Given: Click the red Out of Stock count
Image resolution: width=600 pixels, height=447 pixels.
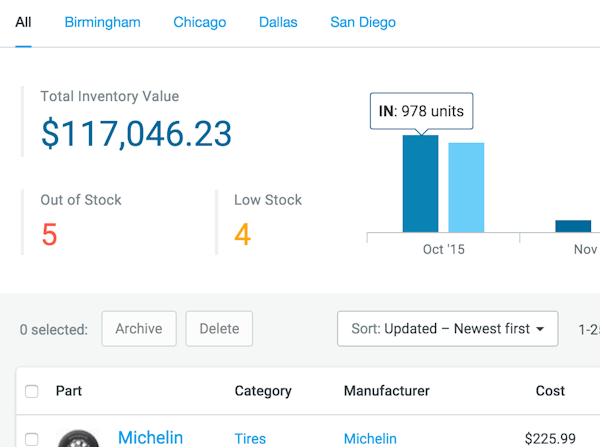Looking at the screenshot, I should pyautogui.click(x=49, y=235).
